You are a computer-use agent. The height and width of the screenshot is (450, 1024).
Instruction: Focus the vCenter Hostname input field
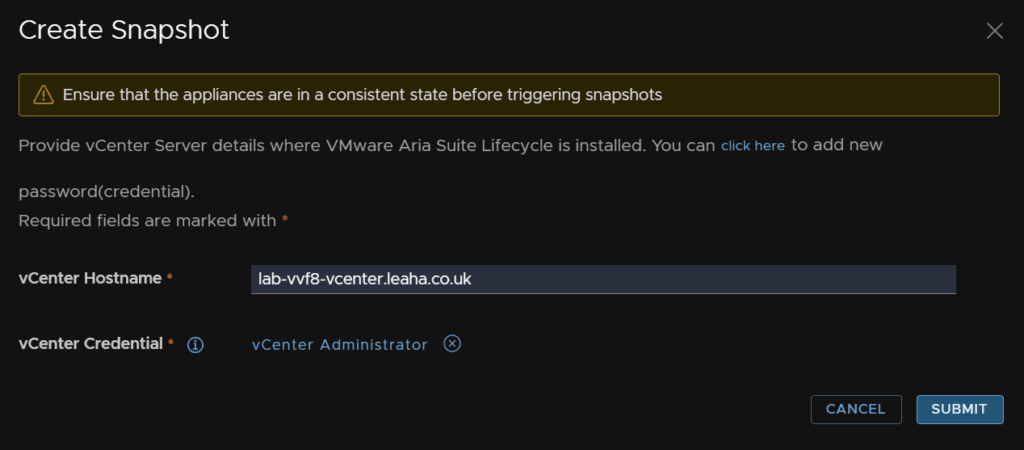coord(603,280)
